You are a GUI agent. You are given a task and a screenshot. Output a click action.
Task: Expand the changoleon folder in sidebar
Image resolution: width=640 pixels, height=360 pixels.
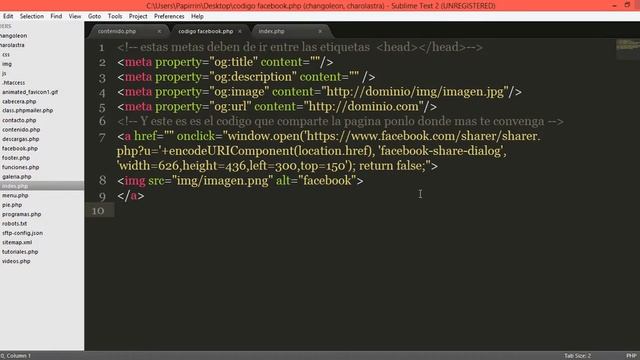pos(13,36)
